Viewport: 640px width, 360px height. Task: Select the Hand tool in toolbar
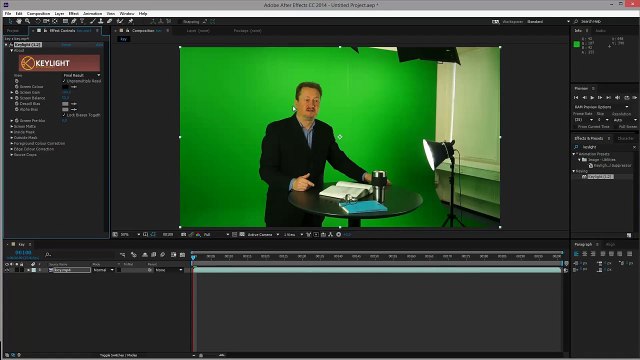[19, 21]
